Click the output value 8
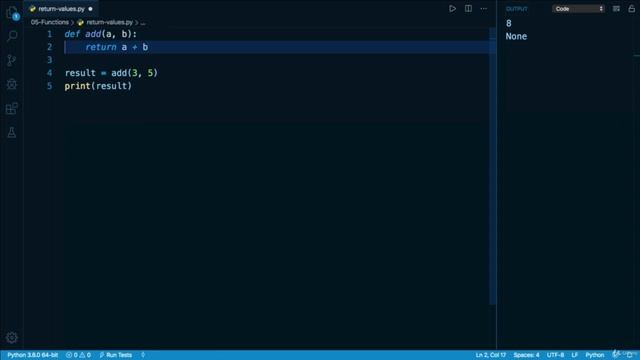 (509, 23)
